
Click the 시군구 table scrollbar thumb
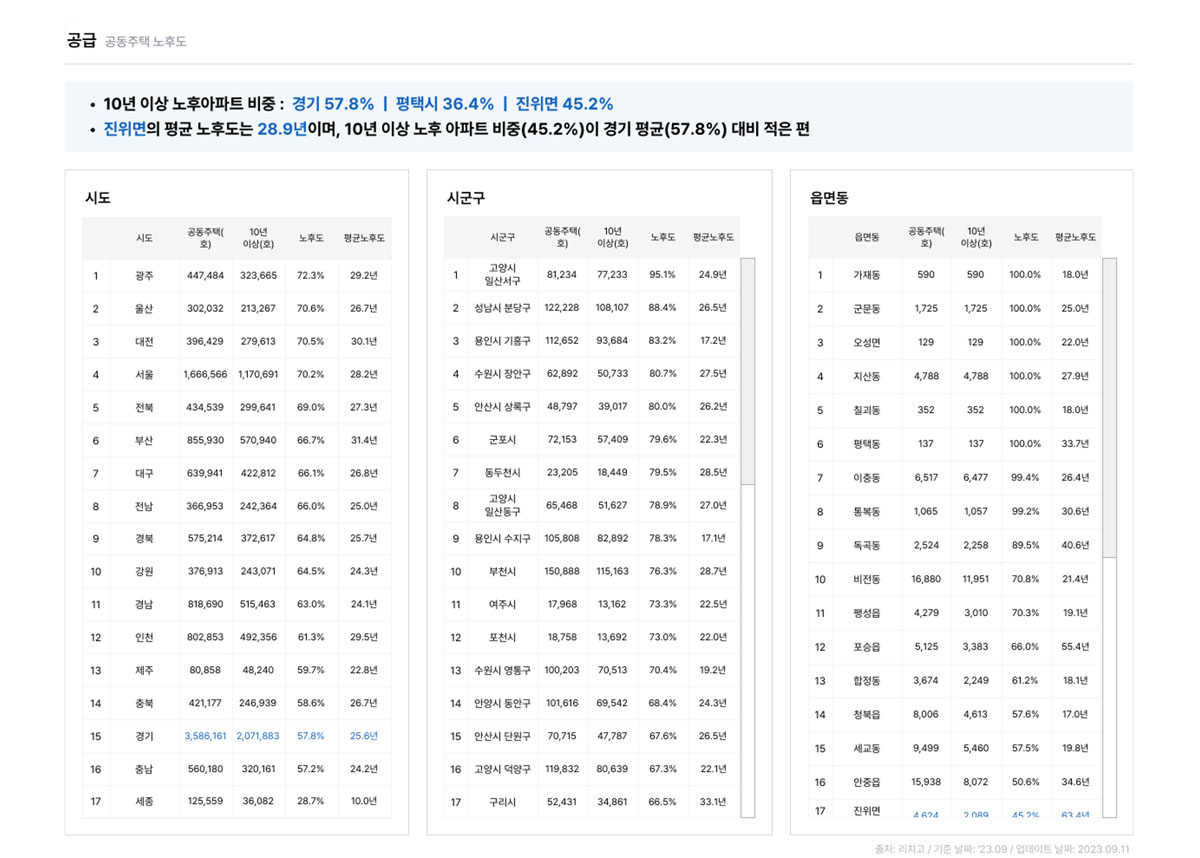(x=748, y=371)
